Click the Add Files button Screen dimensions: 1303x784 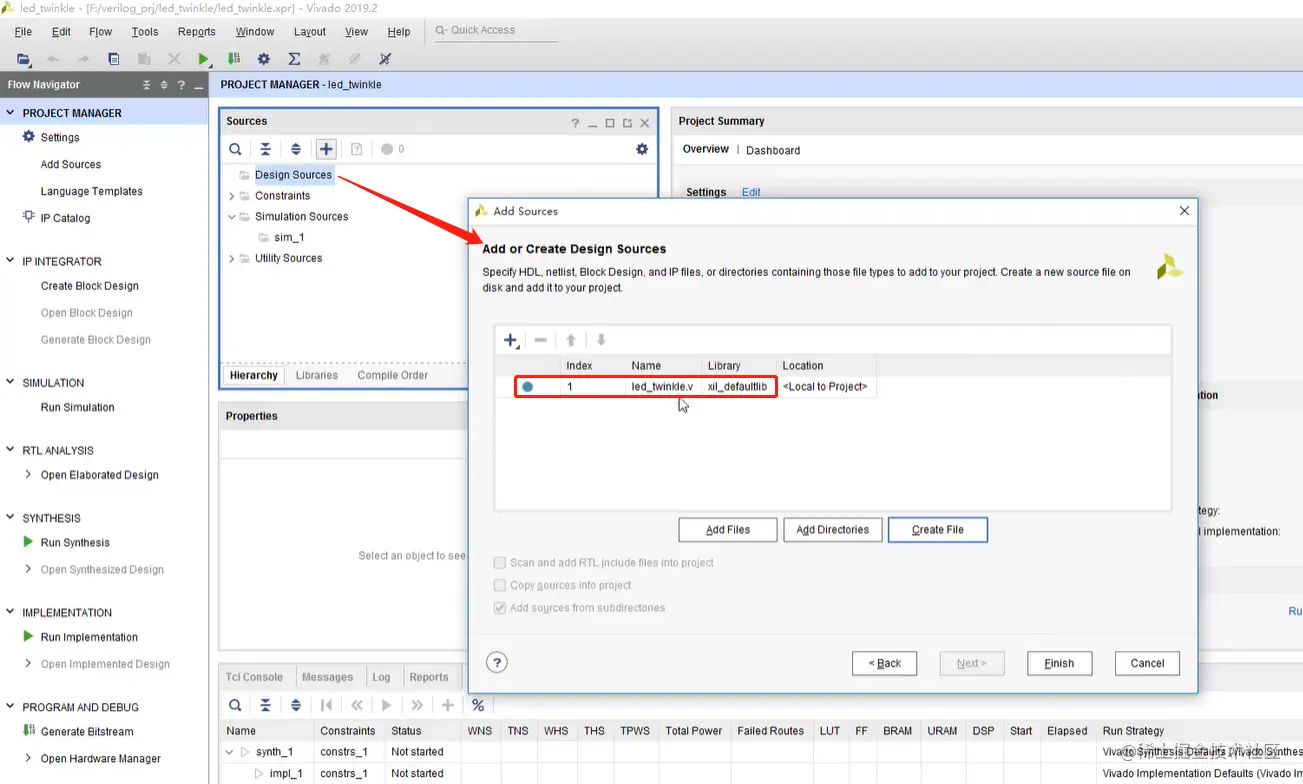point(728,530)
